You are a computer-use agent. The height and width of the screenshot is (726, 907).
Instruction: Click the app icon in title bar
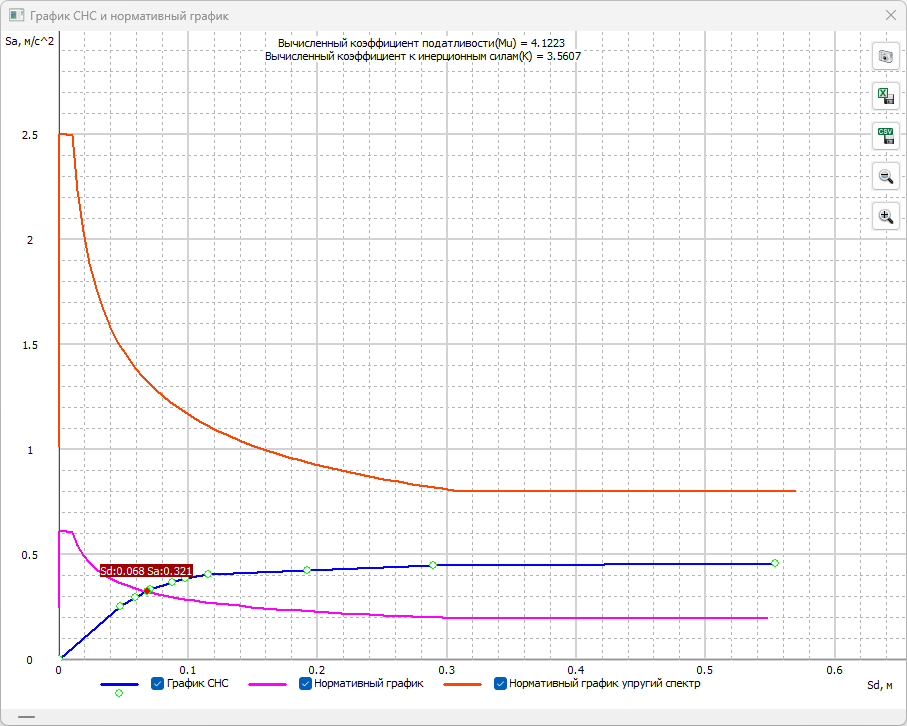point(16,16)
